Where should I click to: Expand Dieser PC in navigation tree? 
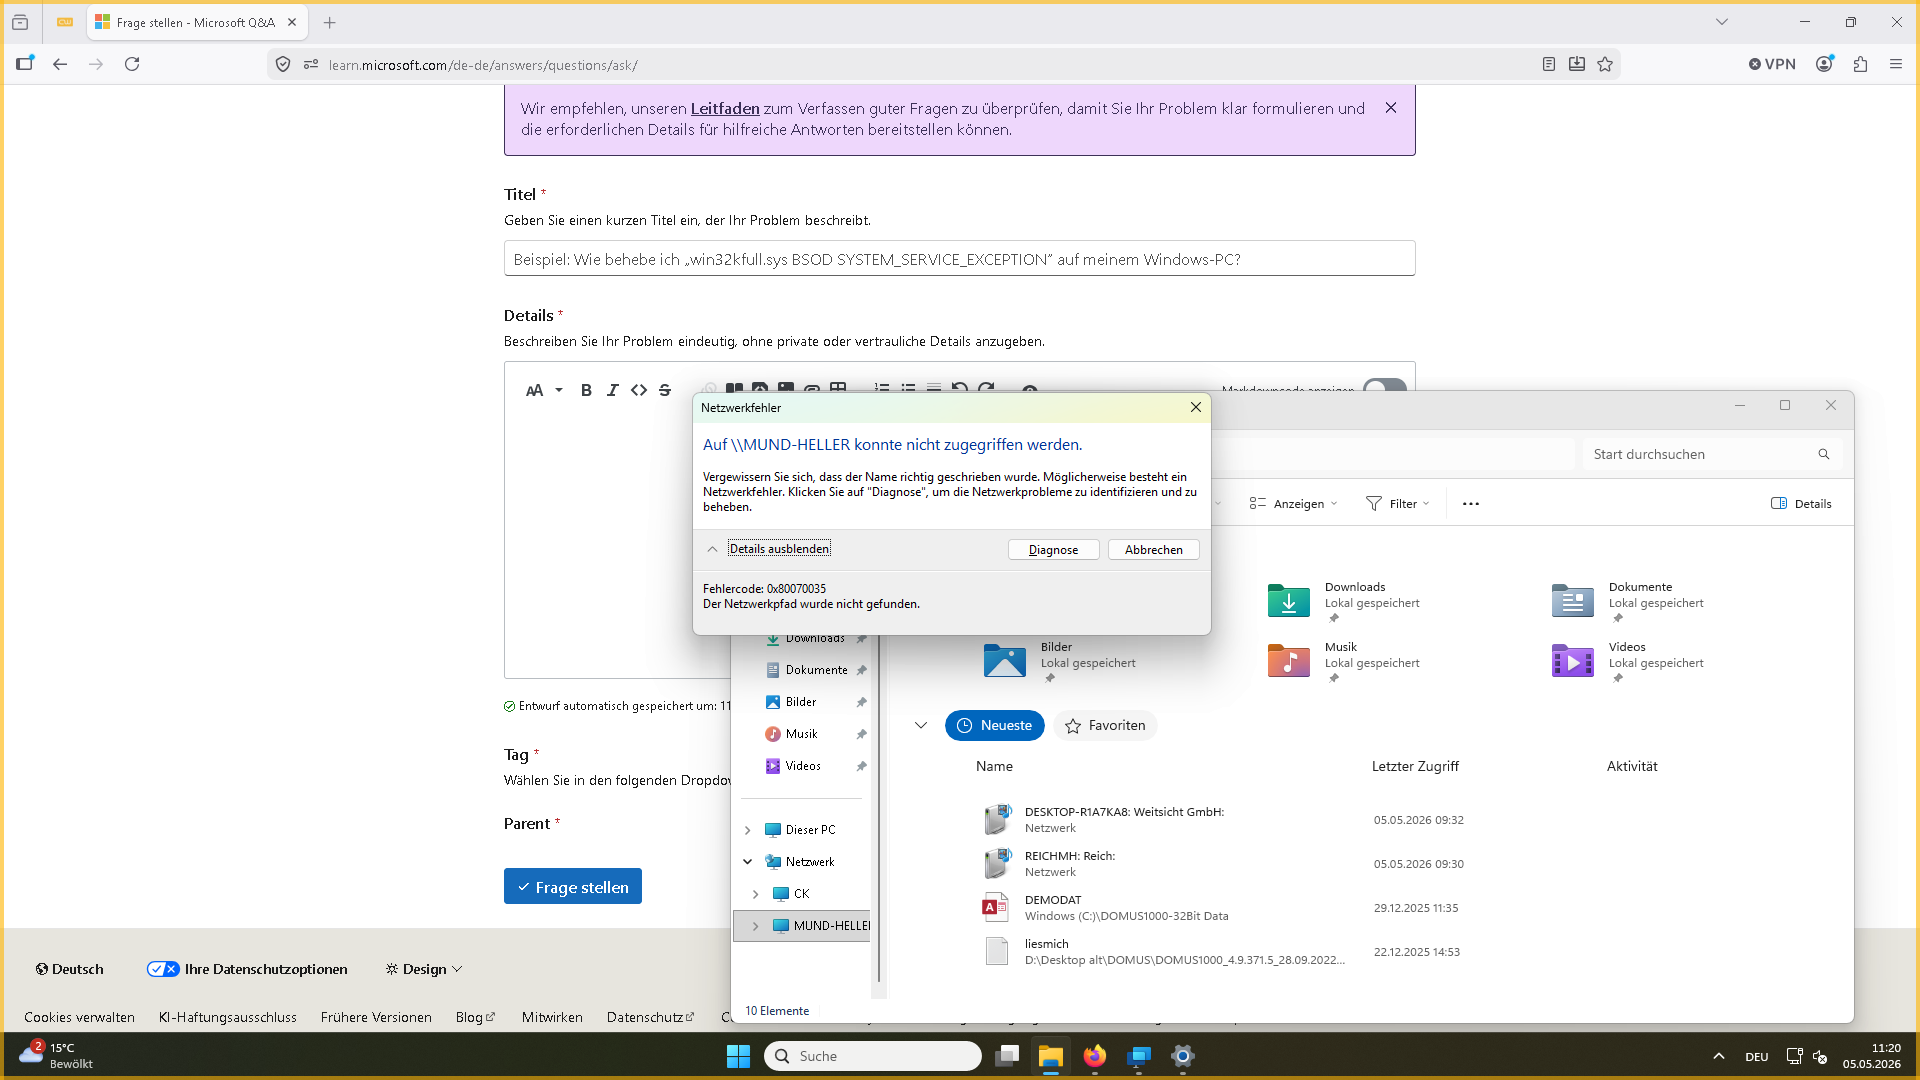(747, 830)
